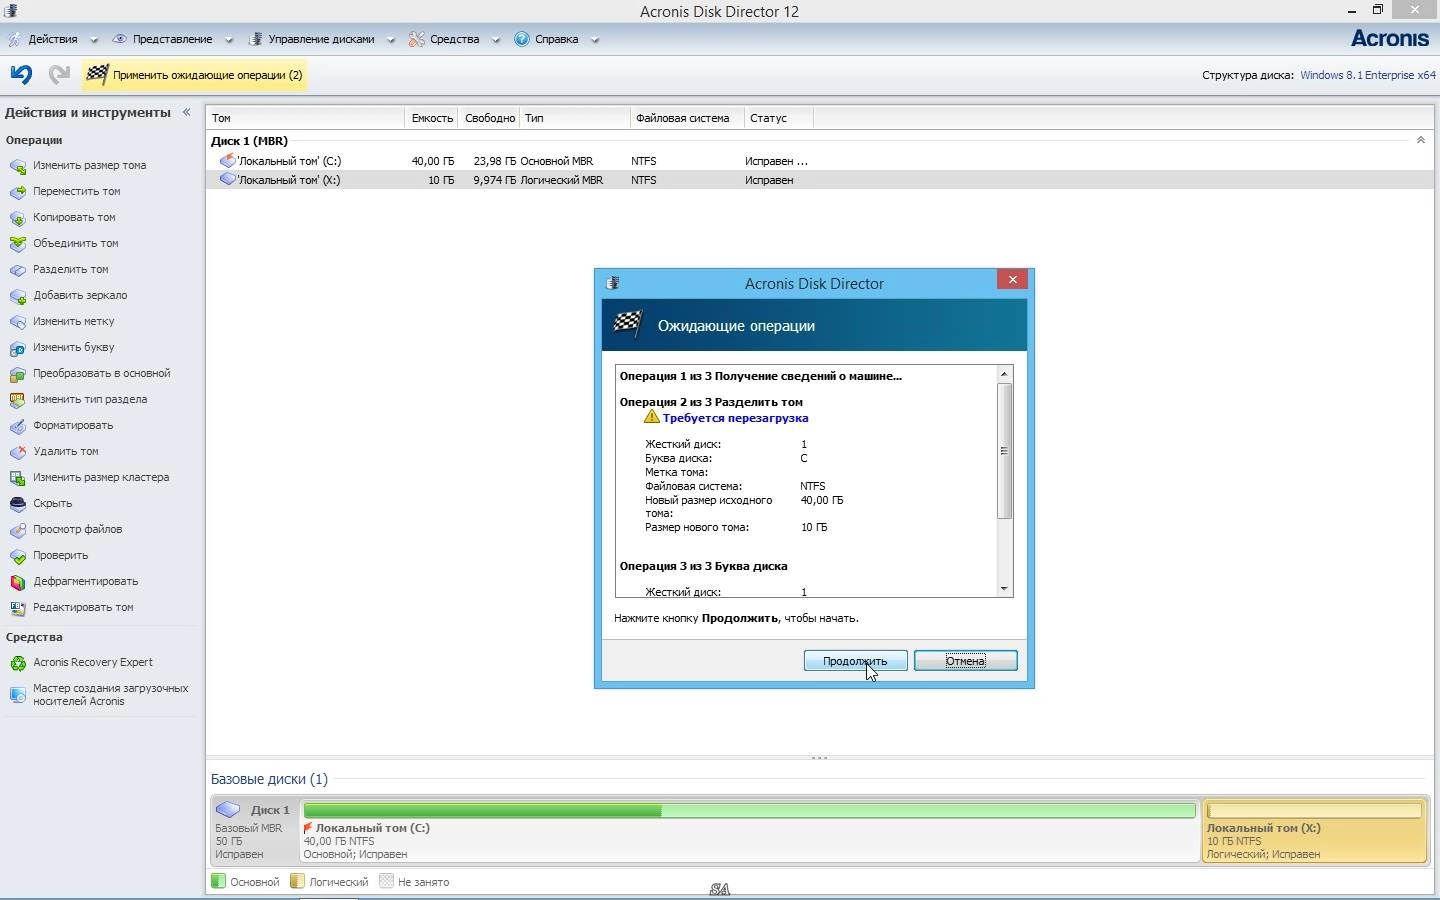Click the 'Добавить зеркало' icon
This screenshot has height=900, width=1440.
(x=17, y=296)
